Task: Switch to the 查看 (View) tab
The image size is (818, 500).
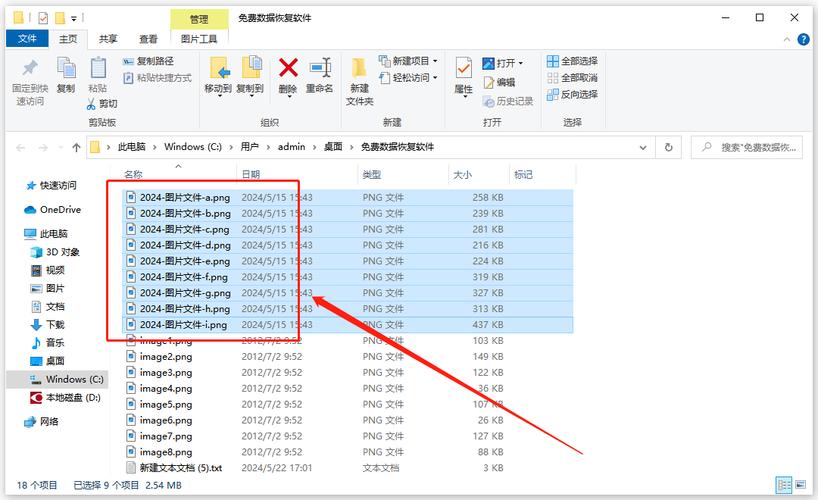Action: click(148, 39)
